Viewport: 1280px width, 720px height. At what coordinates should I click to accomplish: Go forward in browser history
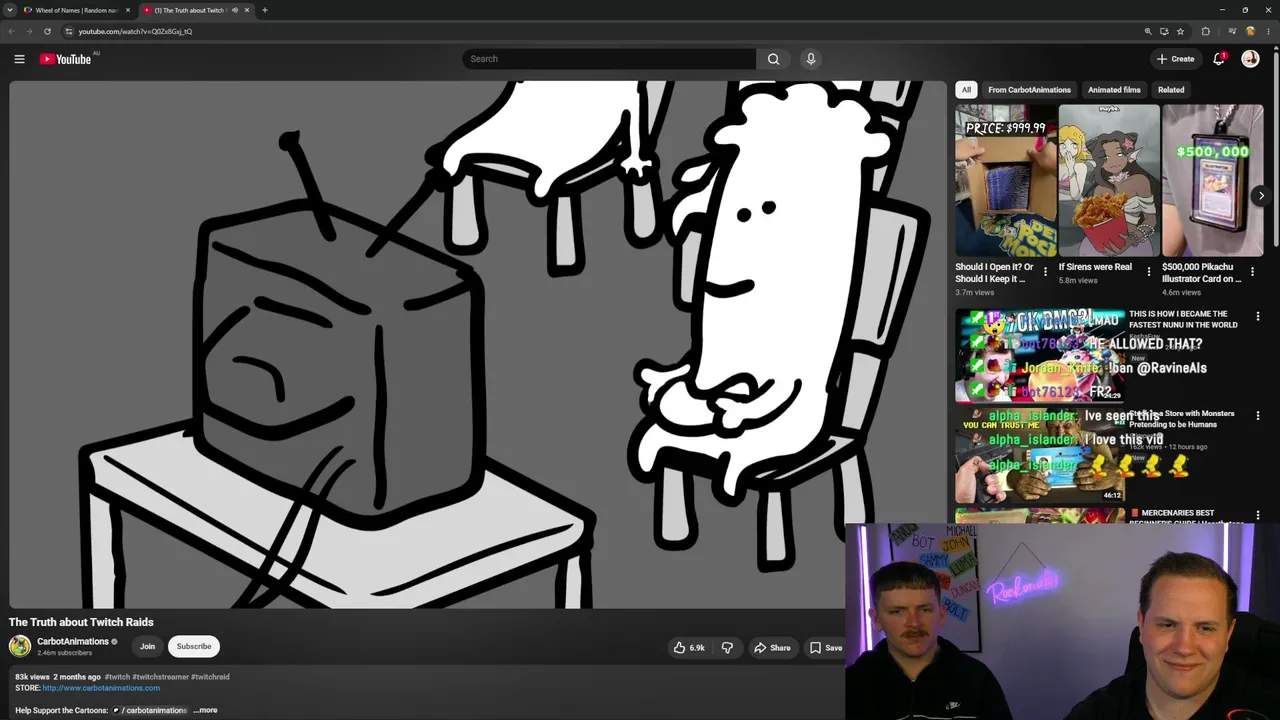click(29, 31)
